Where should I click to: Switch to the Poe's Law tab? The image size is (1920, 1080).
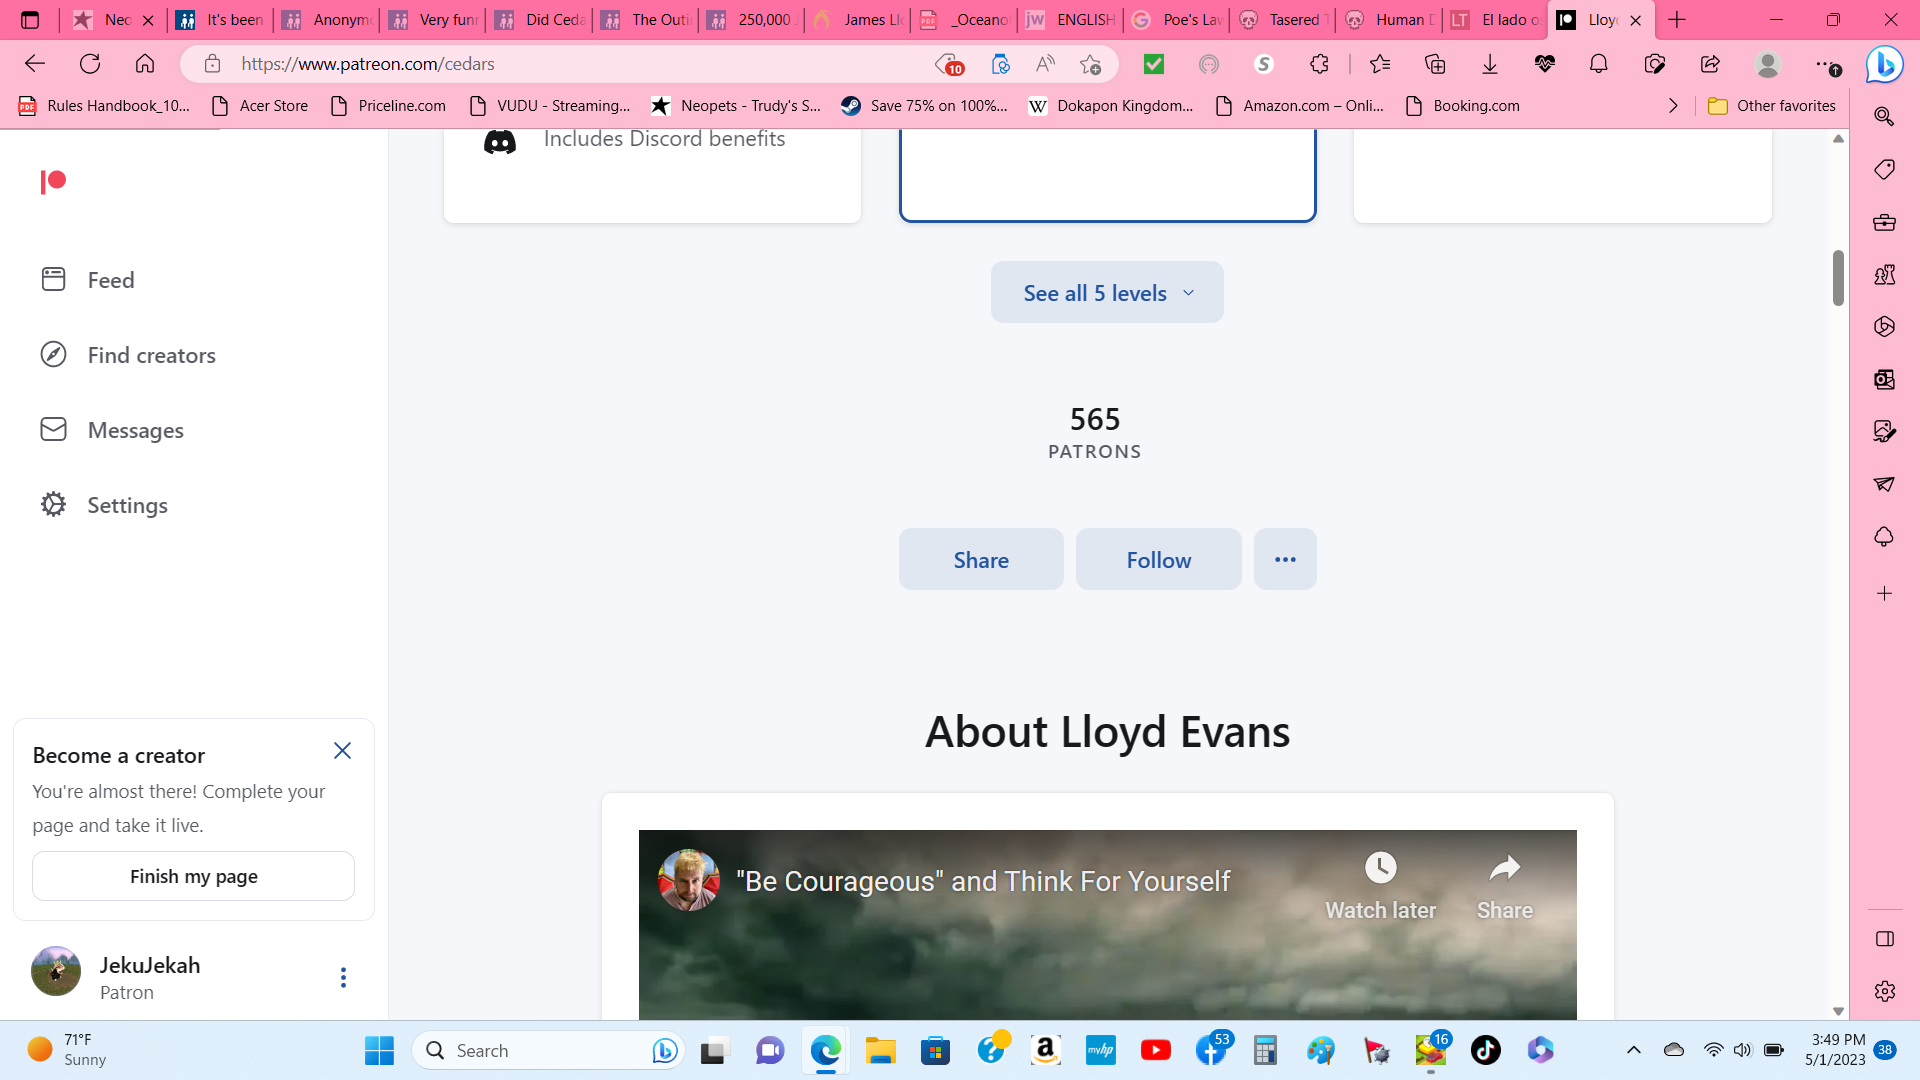point(1177,20)
